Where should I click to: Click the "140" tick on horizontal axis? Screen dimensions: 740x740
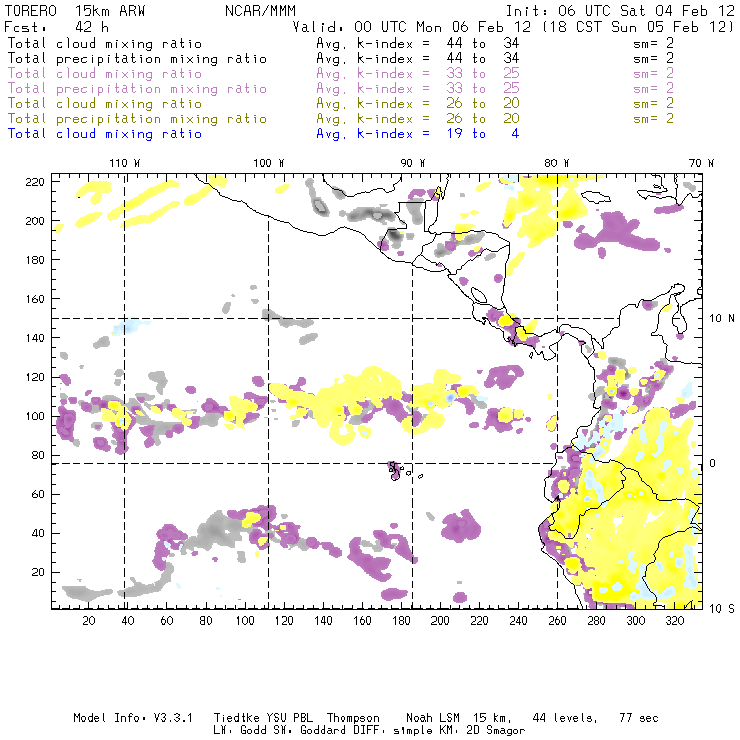coord(323,621)
